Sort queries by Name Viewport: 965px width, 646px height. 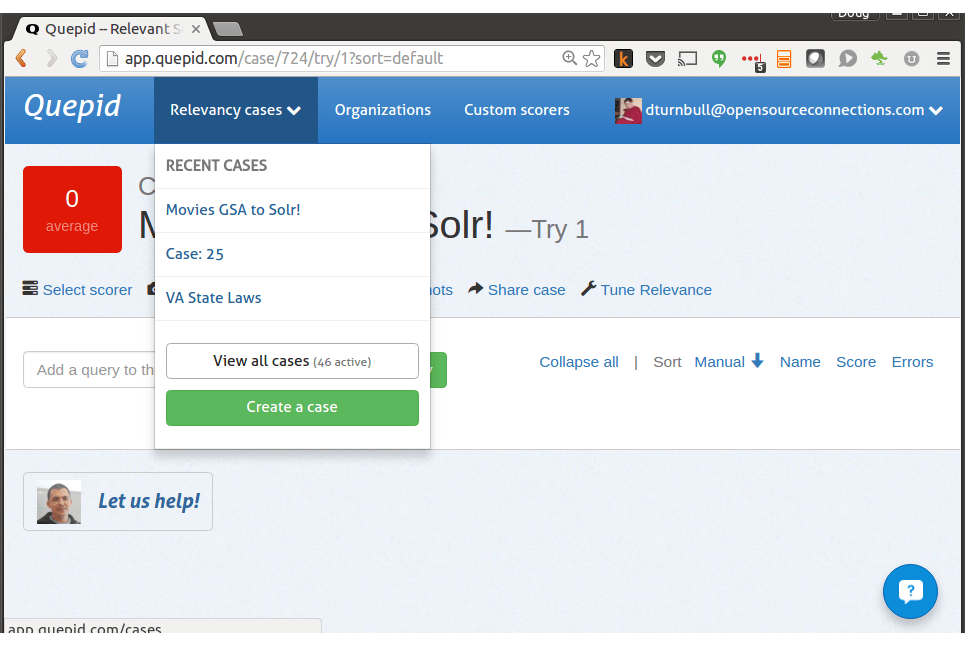(800, 362)
